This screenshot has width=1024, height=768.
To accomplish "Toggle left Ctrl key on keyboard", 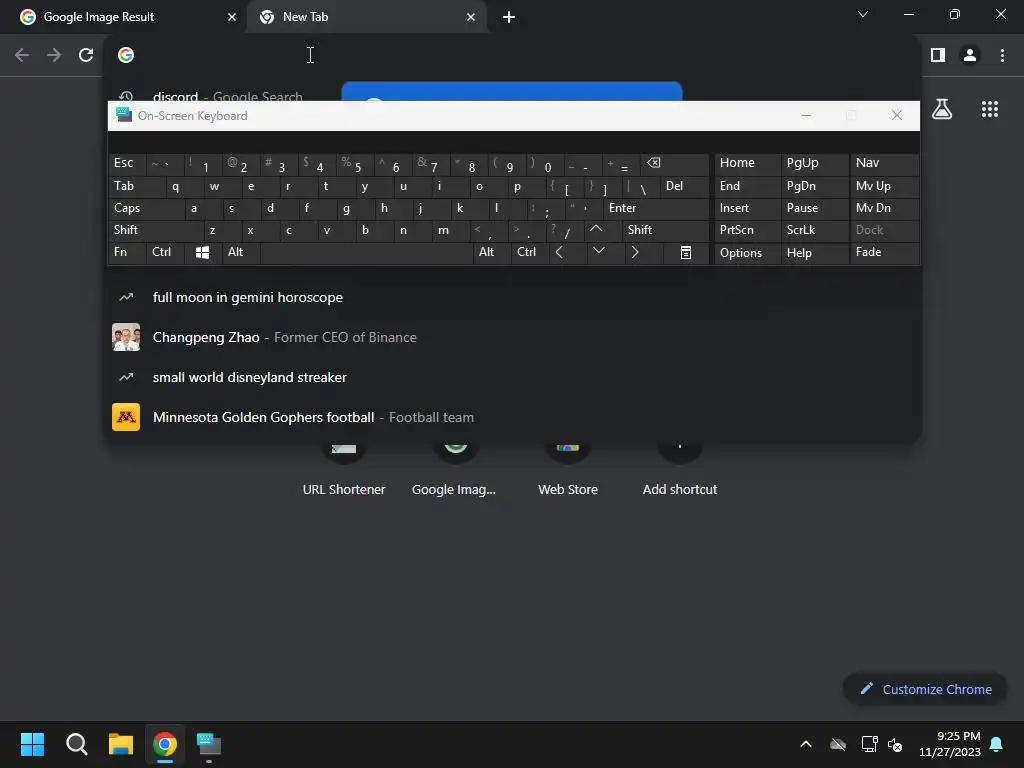I will pos(165,253).
